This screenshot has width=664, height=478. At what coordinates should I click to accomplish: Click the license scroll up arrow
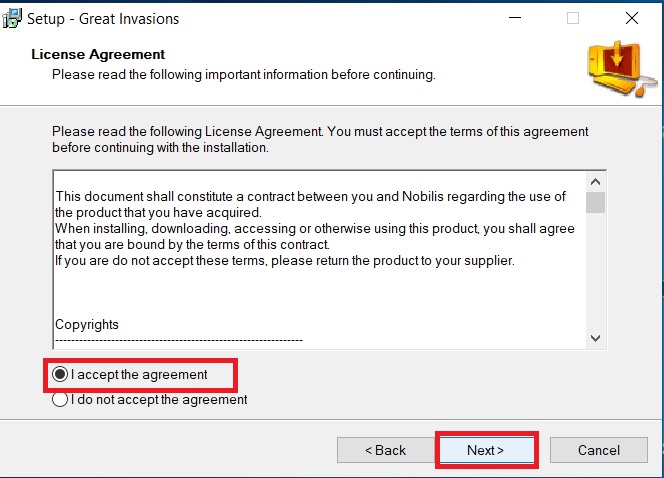595,182
